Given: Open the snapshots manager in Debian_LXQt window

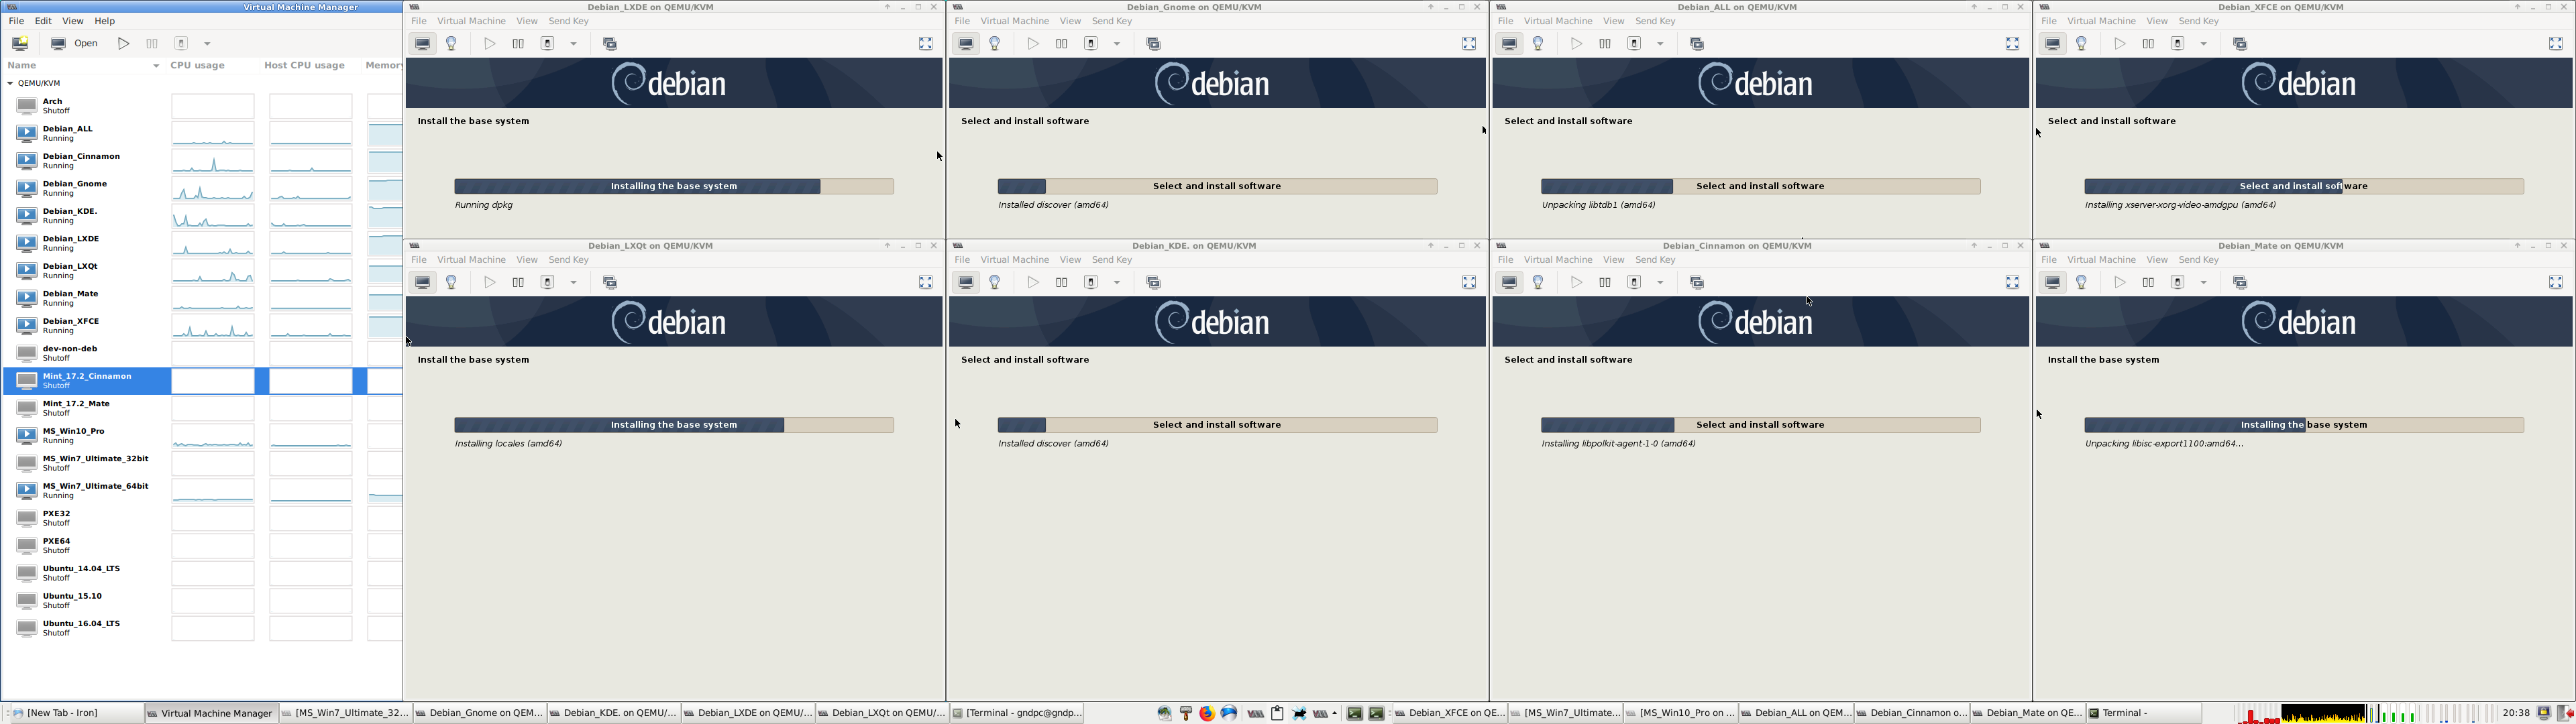Looking at the screenshot, I should click(610, 282).
